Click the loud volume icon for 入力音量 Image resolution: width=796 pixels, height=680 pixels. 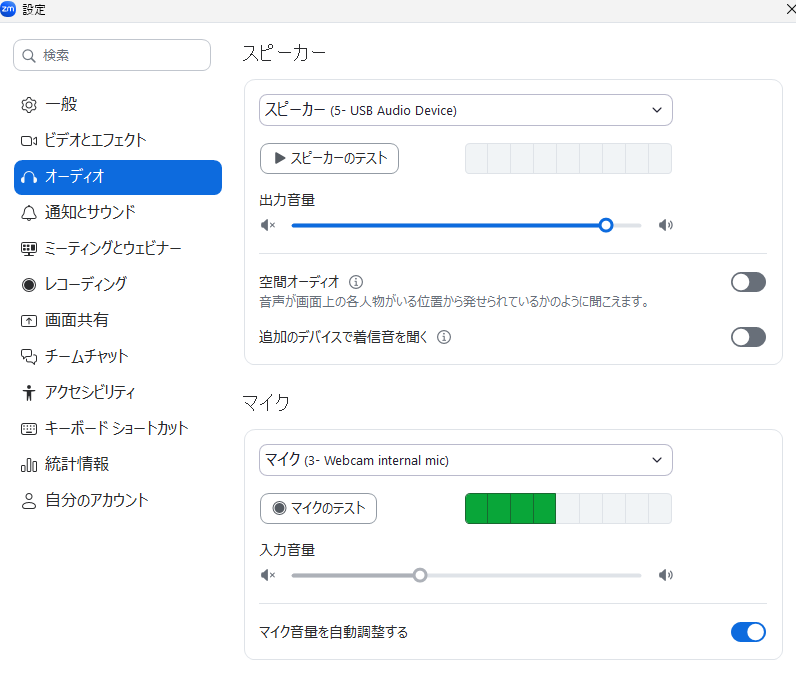pos(665,575)
